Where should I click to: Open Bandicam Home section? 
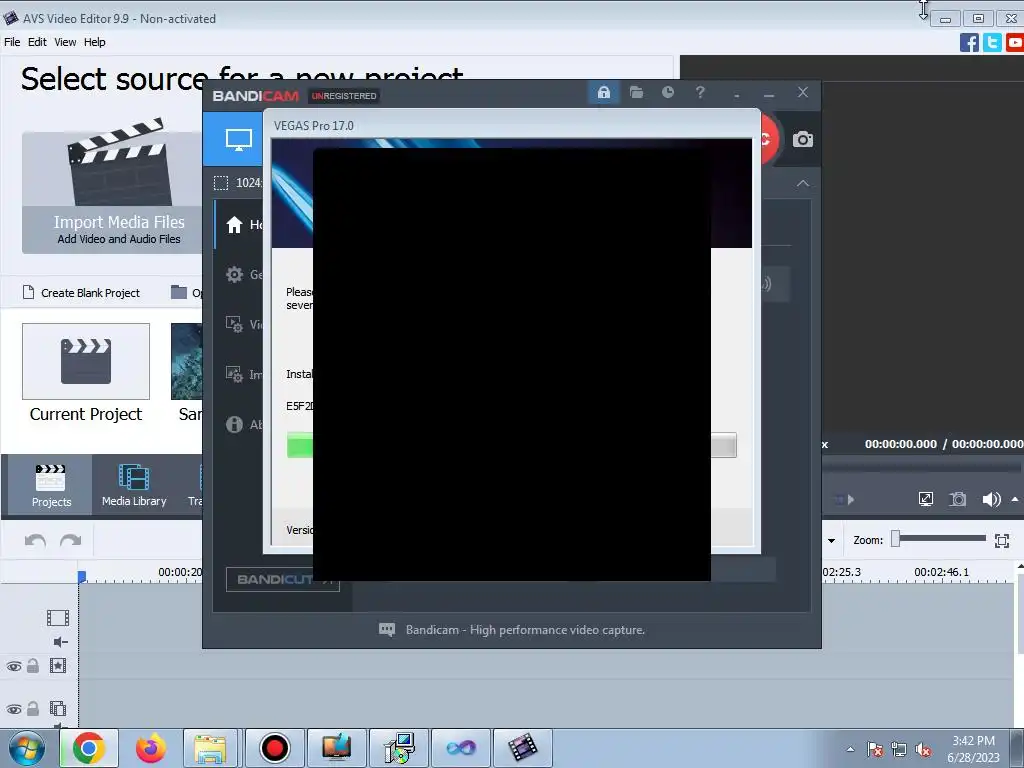pos(239,225)
